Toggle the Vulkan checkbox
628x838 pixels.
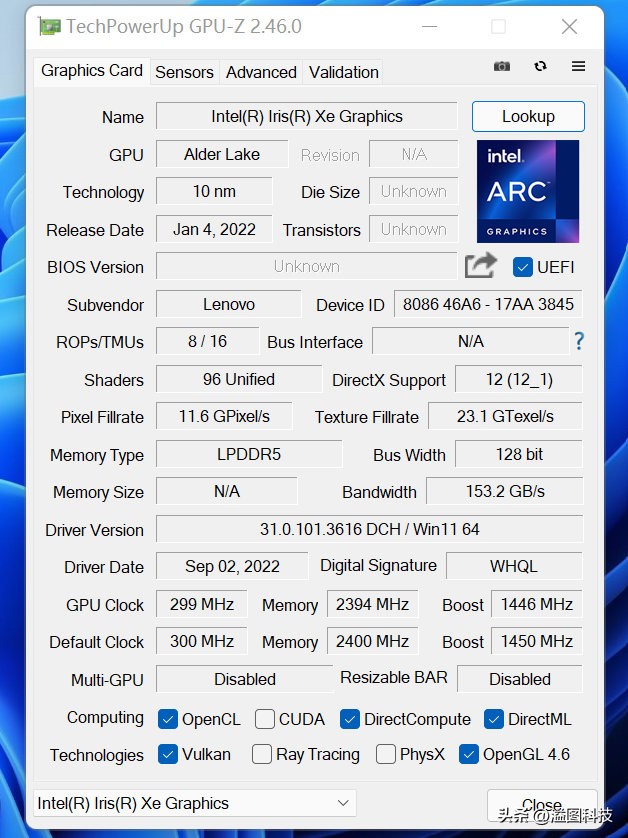coord(167,754)
